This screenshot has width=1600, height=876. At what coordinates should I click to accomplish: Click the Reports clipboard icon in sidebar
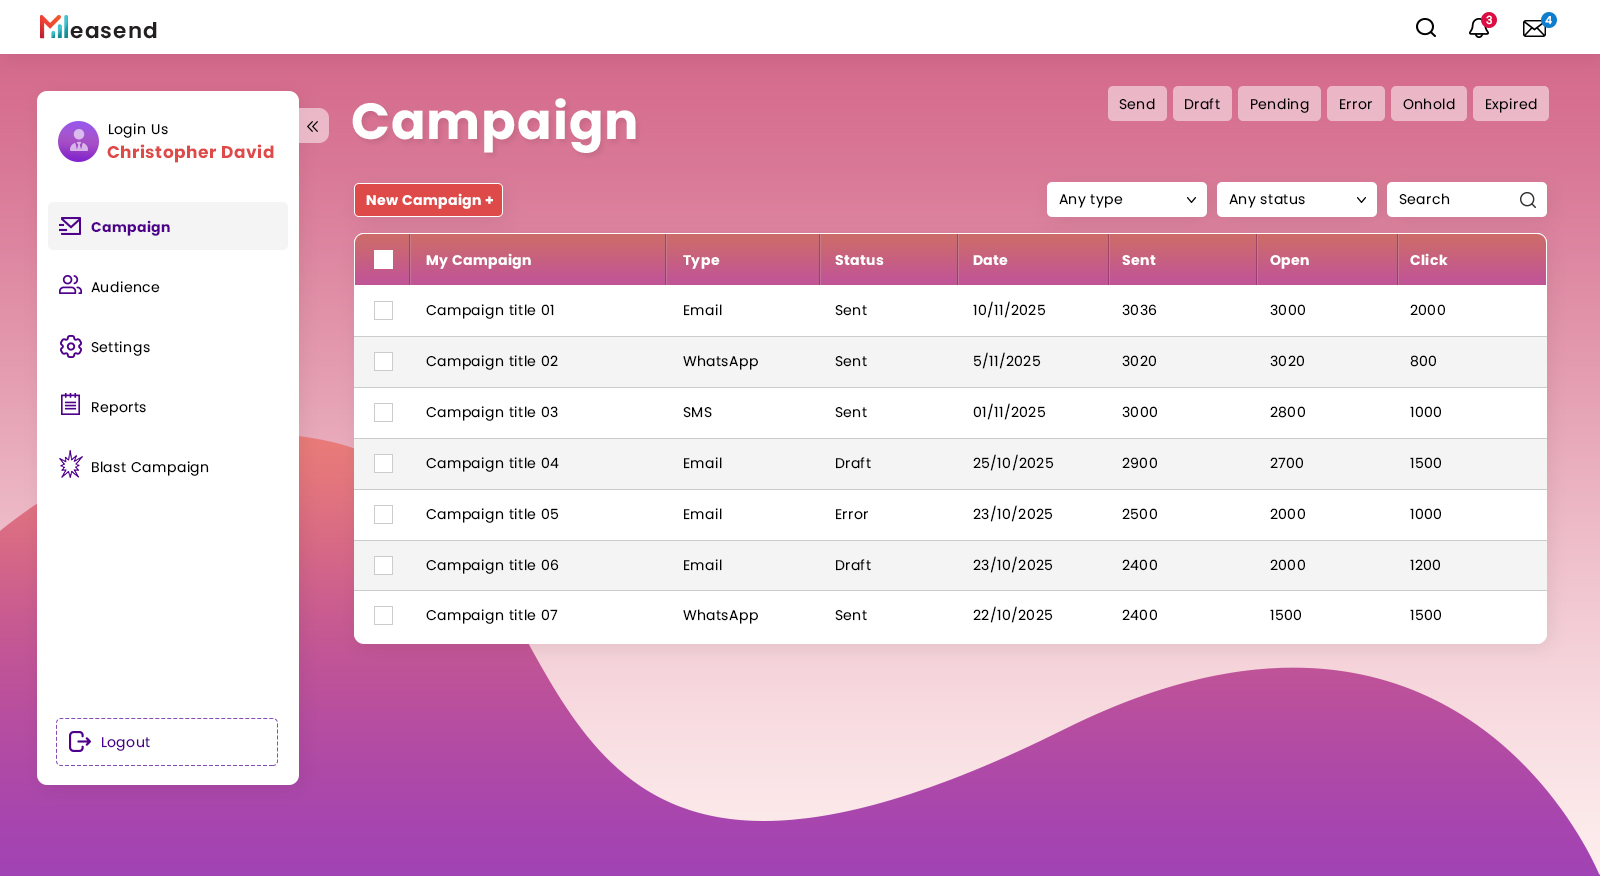[70, 405]
